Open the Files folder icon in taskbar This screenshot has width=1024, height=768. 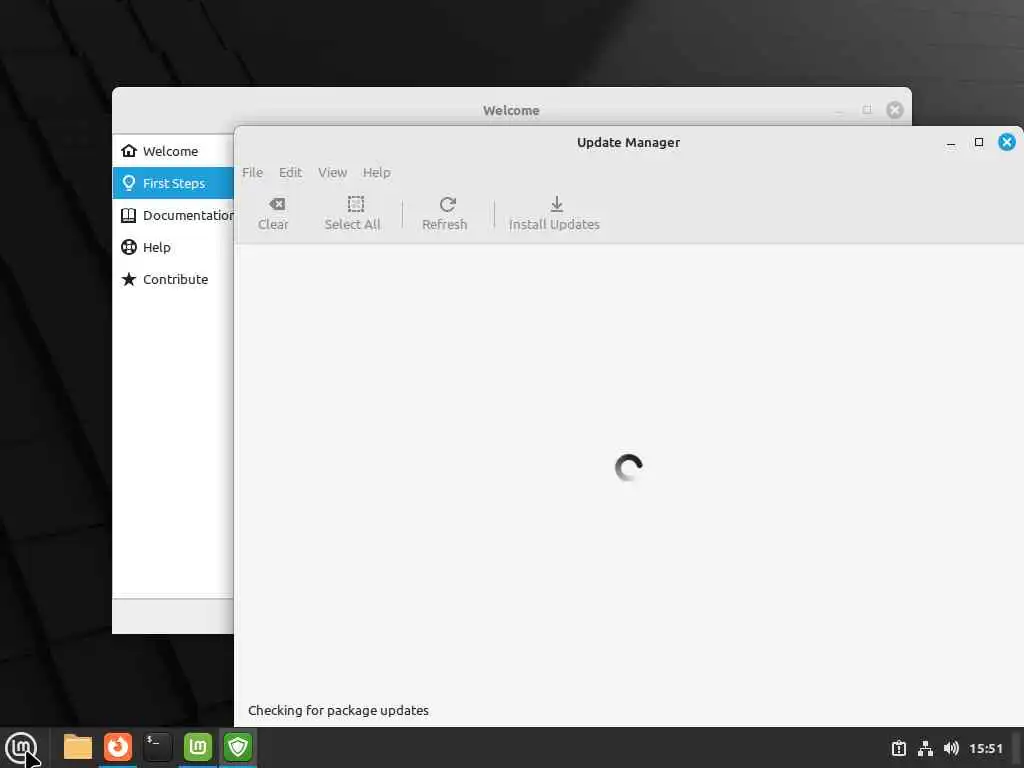(x=78, y=747)
